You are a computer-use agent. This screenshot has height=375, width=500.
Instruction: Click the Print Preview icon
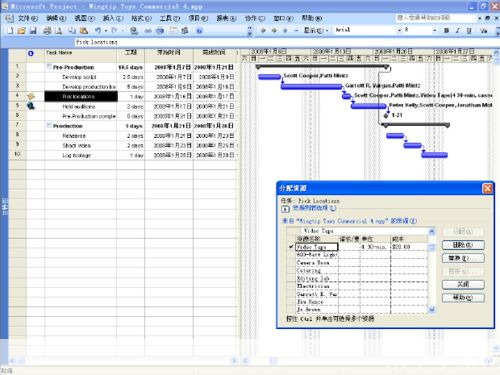pyautogui.click(x=59, y=31)
